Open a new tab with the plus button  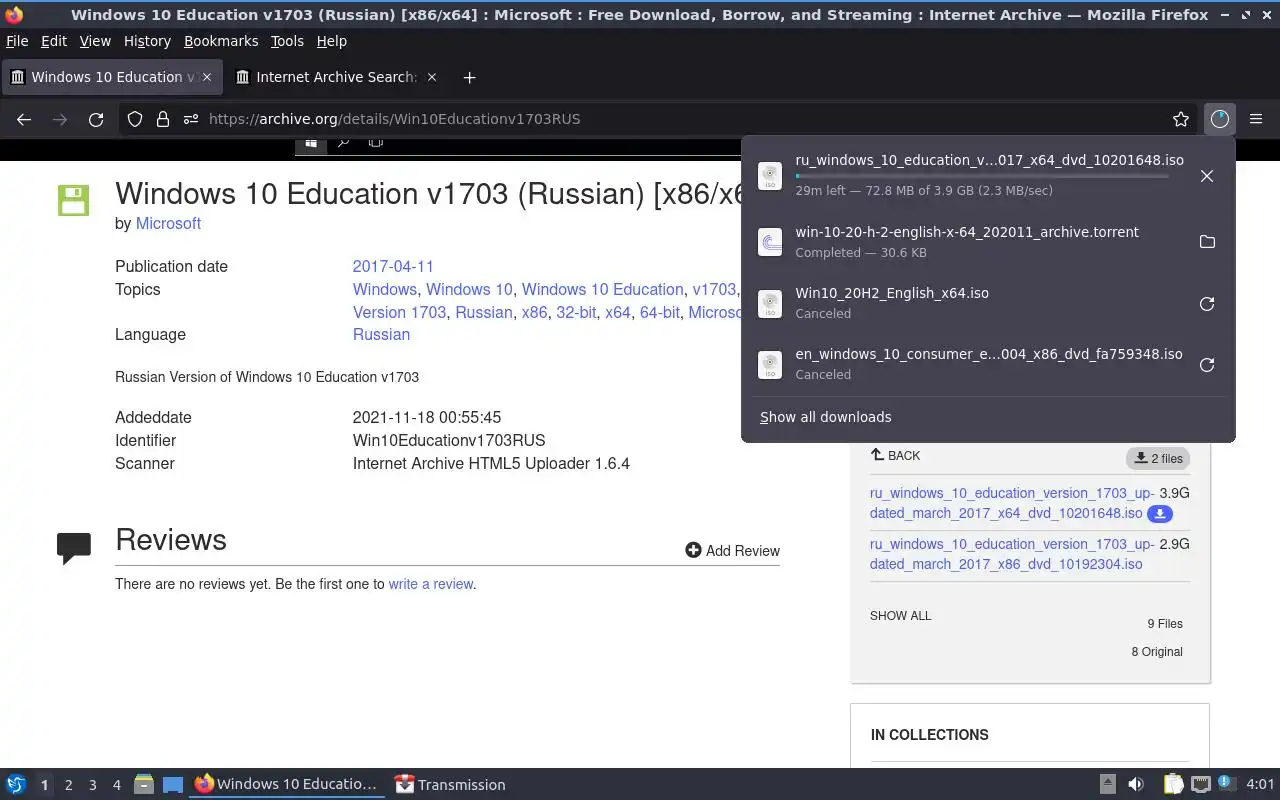tap(469, 77)
